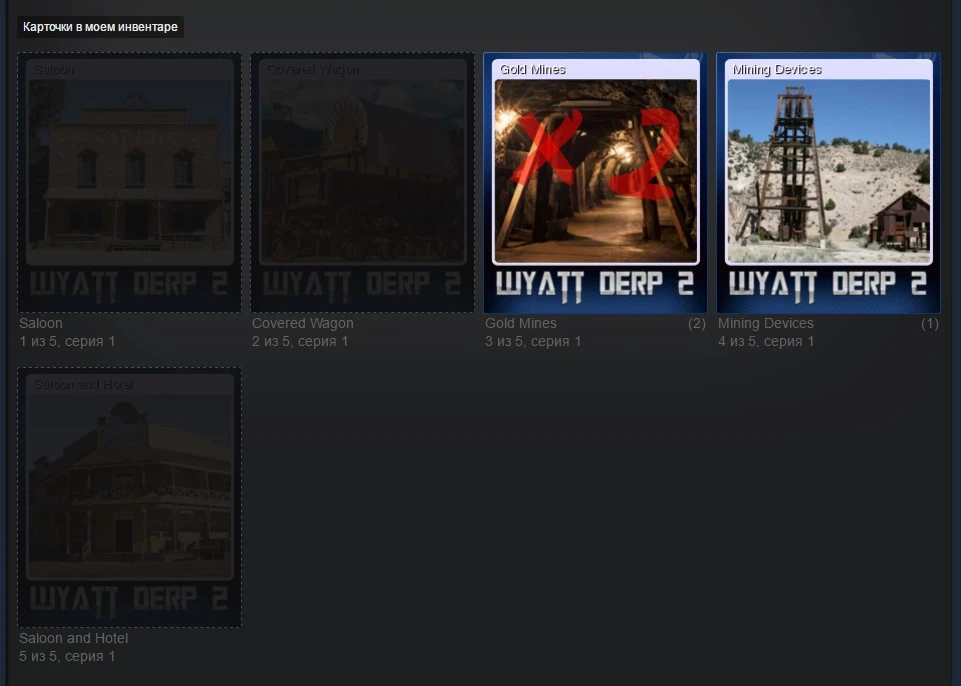Click the 'Saloon and Hotel' name caption
The height and width of the screenshot is (686, 961).
coord(74,638)
